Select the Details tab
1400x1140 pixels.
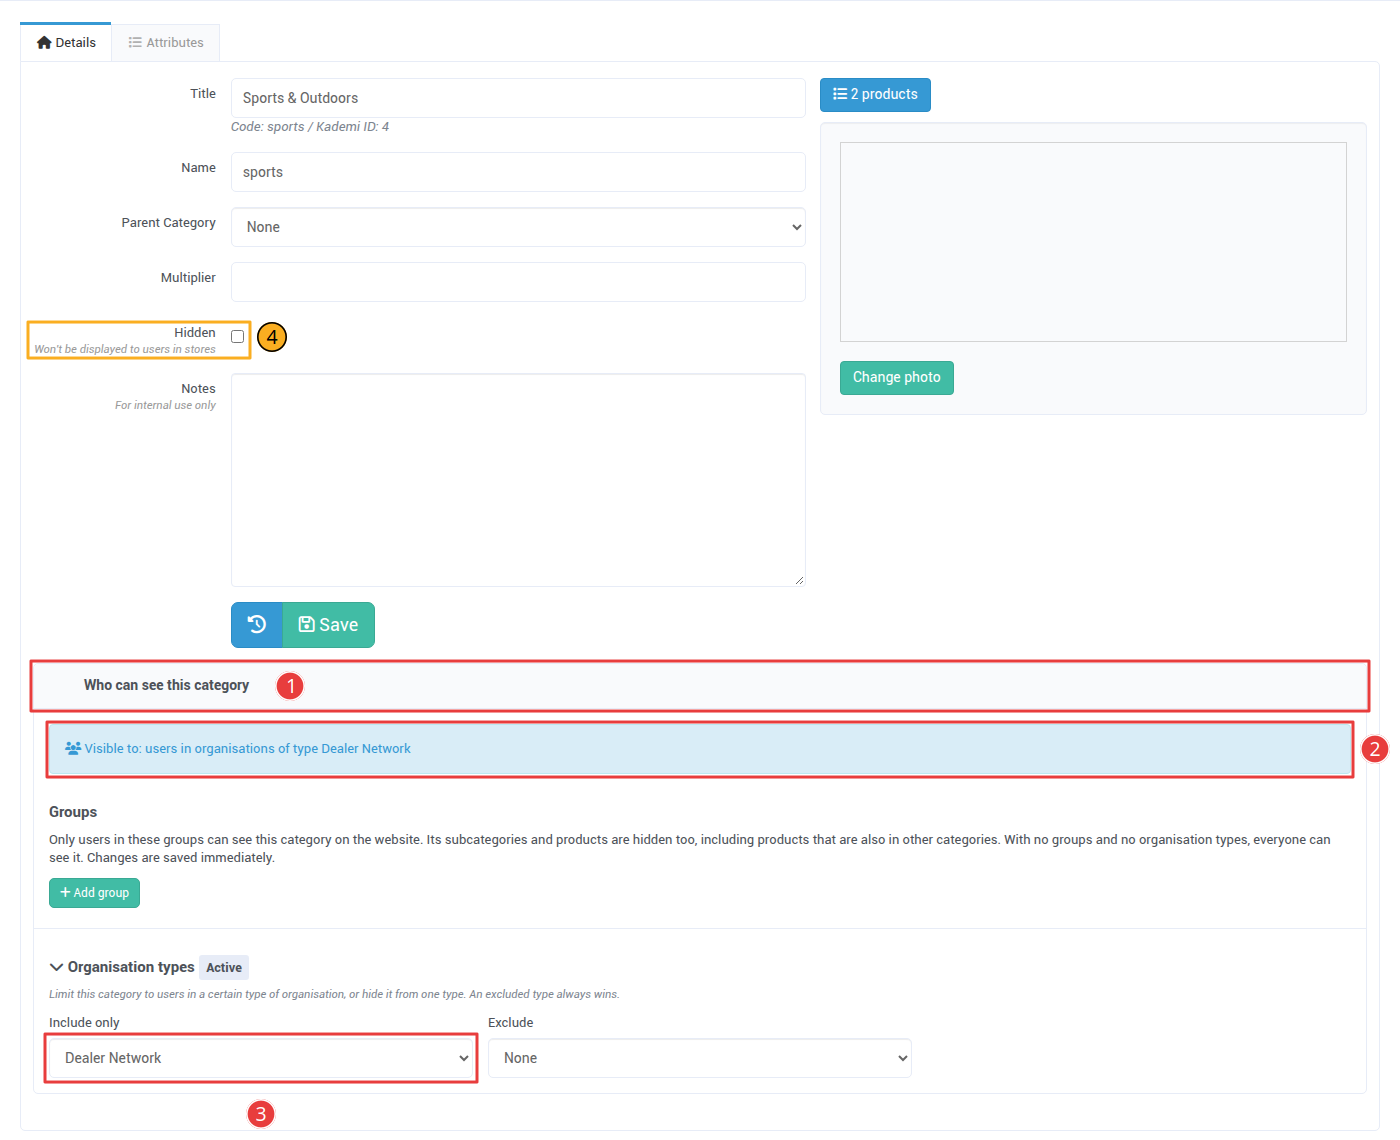(x=66, y=43)
